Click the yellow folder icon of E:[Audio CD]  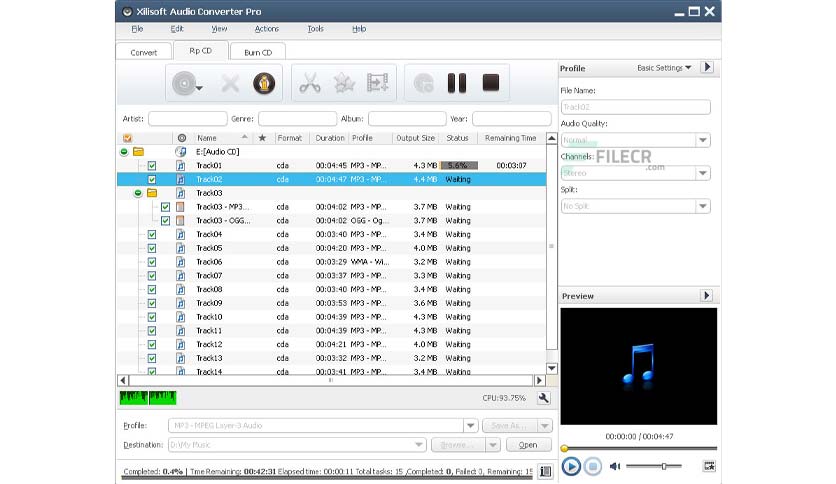tap(139, 152)
